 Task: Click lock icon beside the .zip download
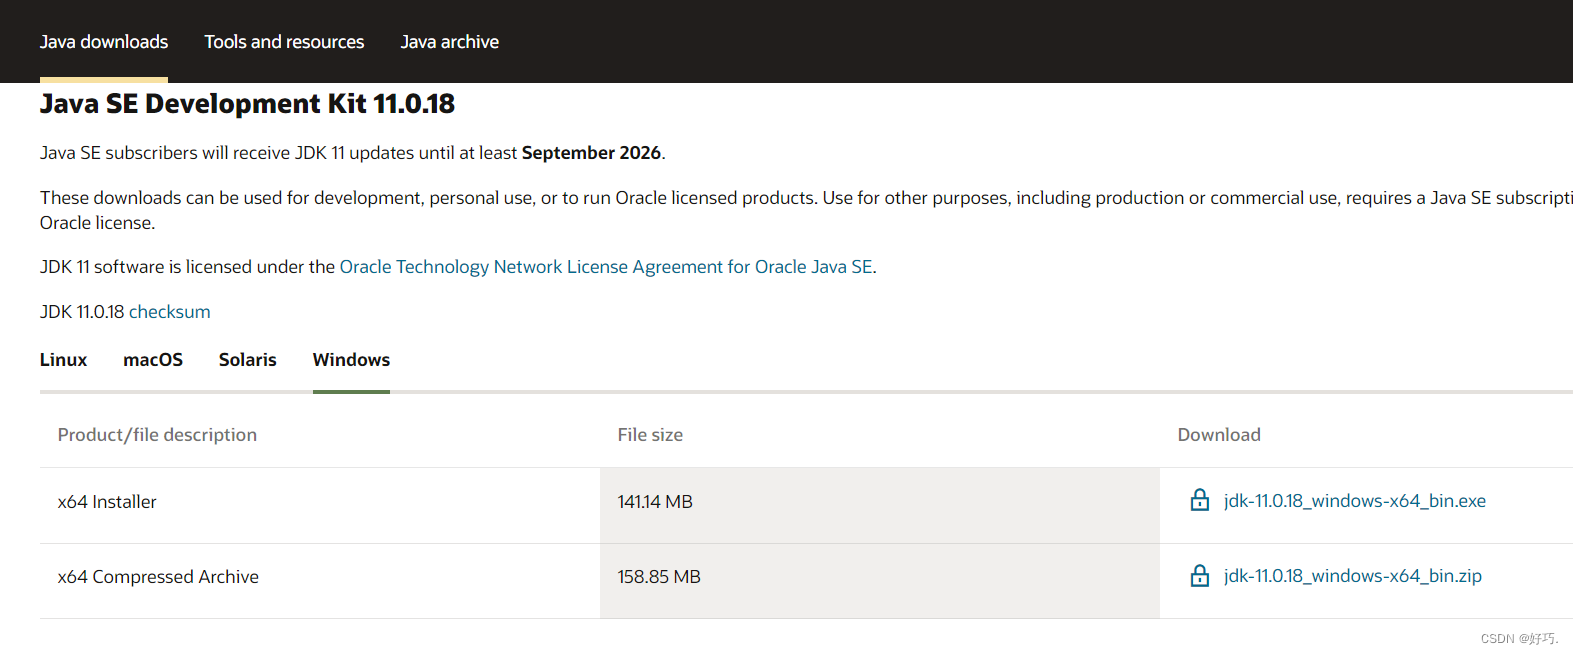(1200, 576)
